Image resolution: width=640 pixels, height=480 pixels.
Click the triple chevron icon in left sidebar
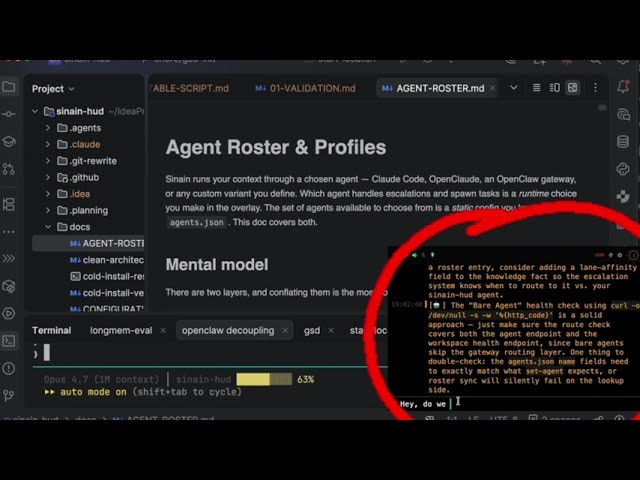click(x=9, y=258)
